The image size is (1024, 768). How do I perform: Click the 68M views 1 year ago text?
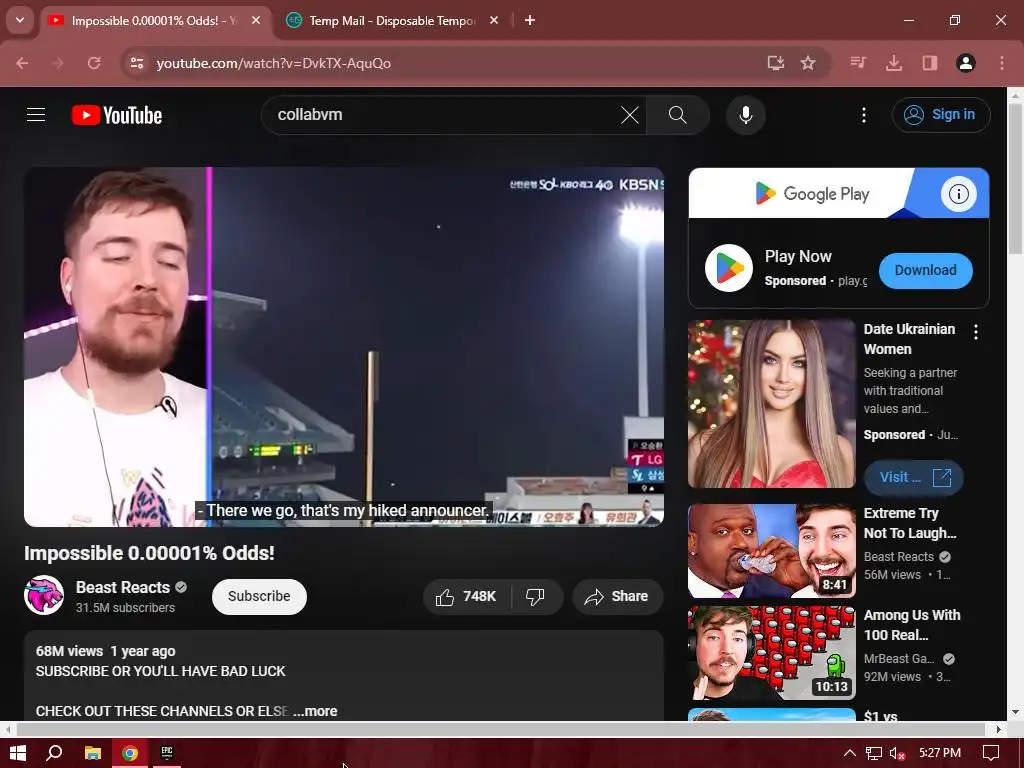coord(106,651)
